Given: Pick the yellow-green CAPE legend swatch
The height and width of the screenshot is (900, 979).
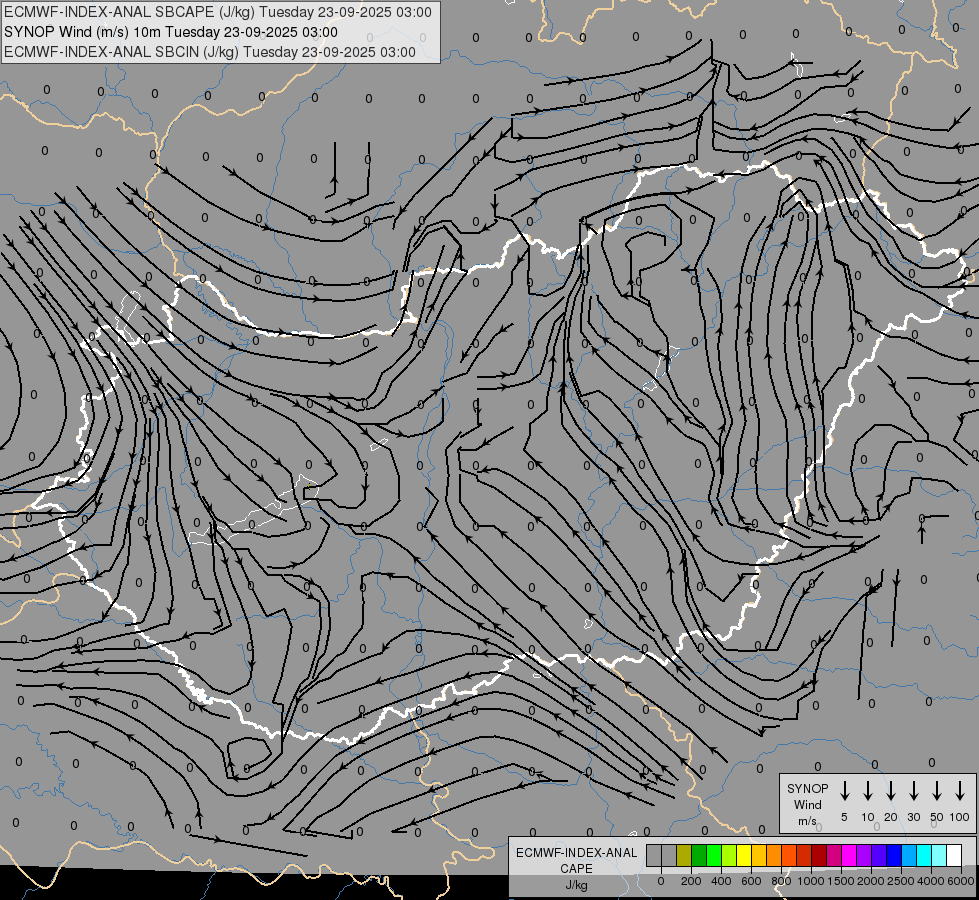Looking at the screenshot, I should point(729,855).
